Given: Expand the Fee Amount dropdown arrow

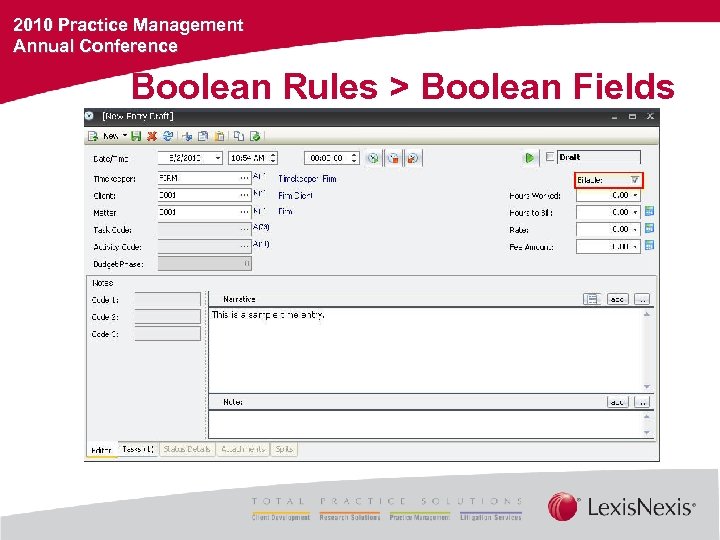Looking at the screenshot, I should coord(636,247).
